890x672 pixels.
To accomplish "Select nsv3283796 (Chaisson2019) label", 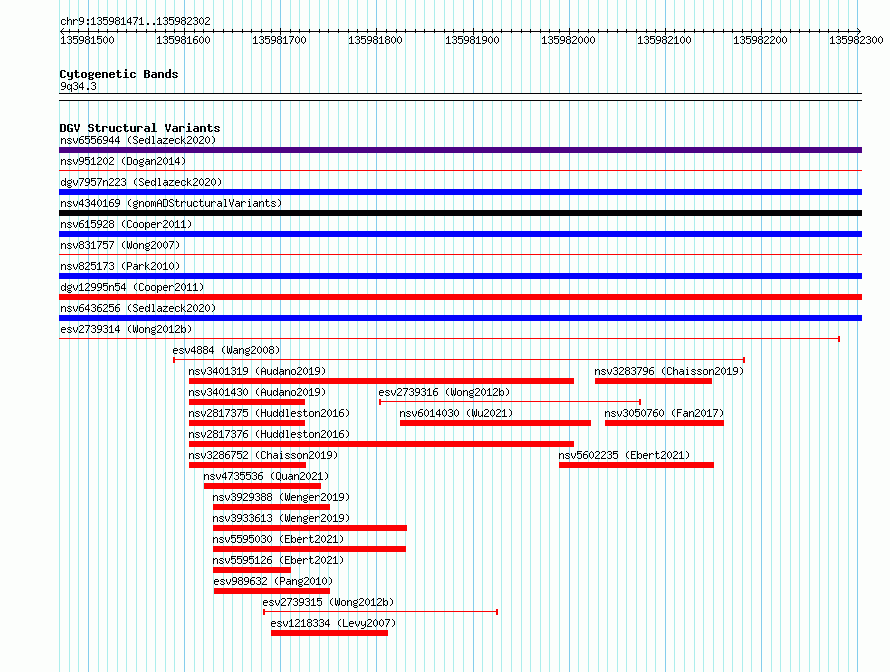I will coord(669,371).
